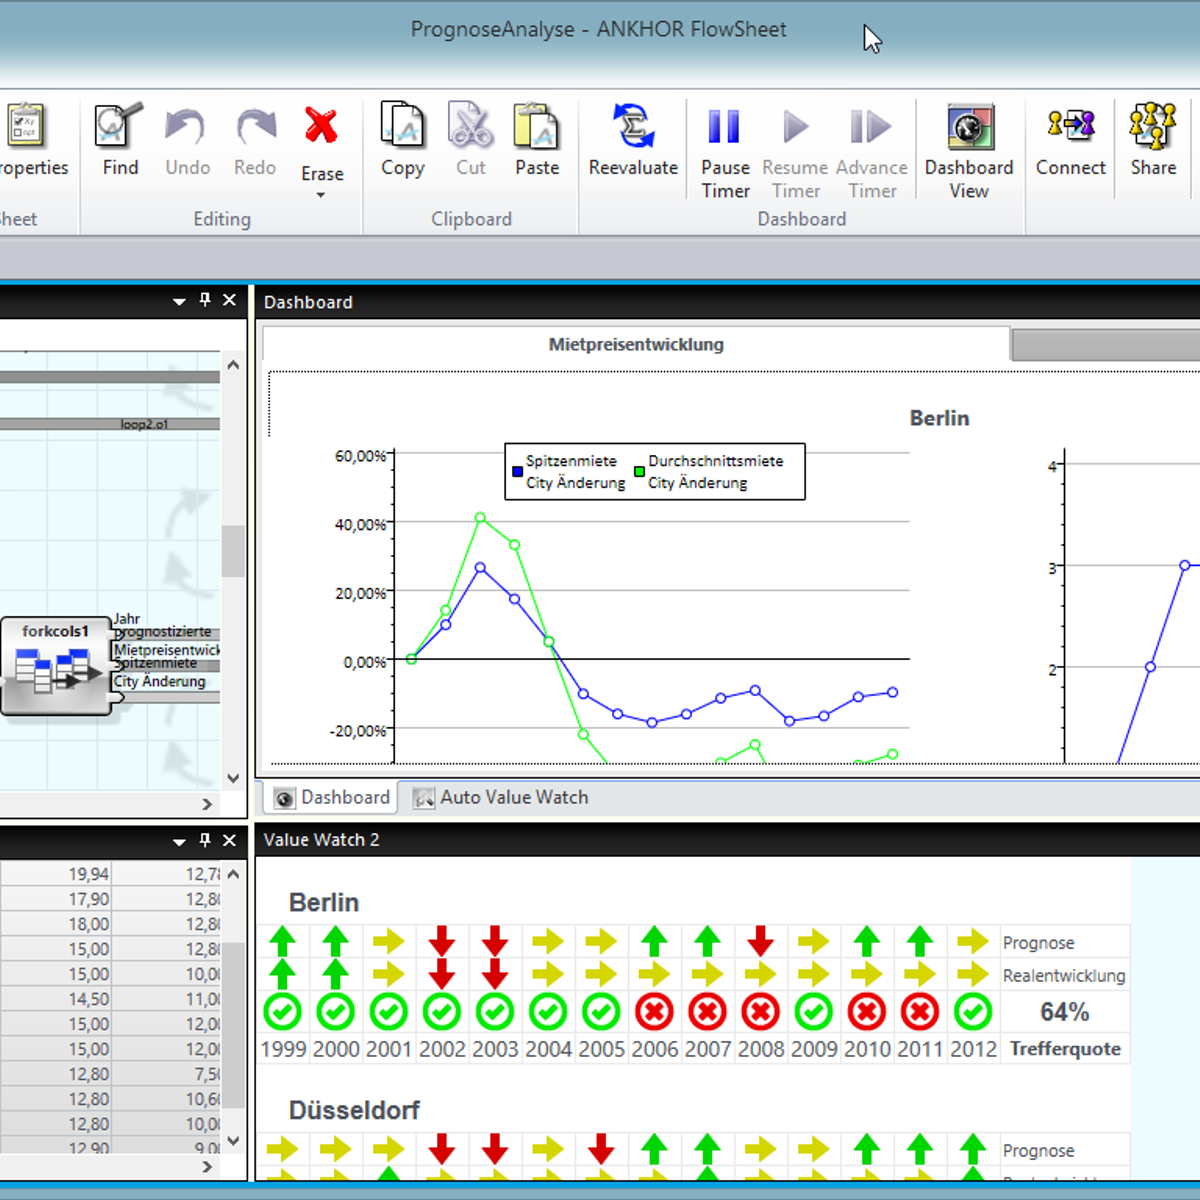Viewport: 1200px width, 1200px height.
Task: Close the flowsheet panel
Action: (230, 300)
